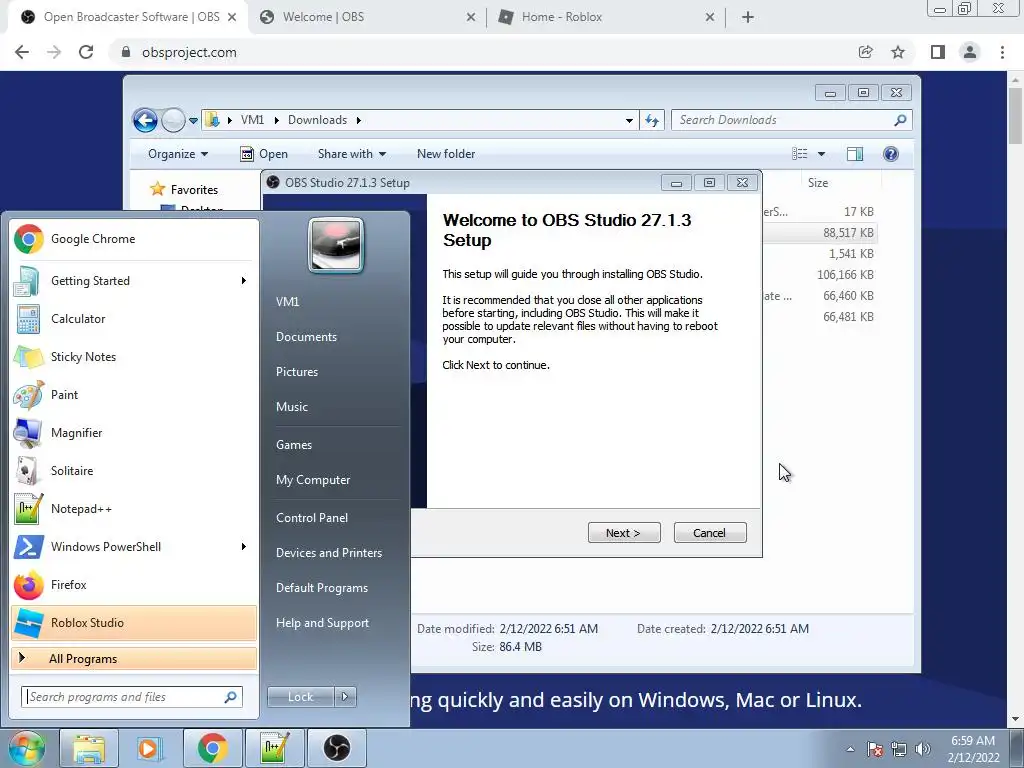This screenshot has height=768, width=1024.
Task: Open a new Chrome tab
Action: click(748, 17)
